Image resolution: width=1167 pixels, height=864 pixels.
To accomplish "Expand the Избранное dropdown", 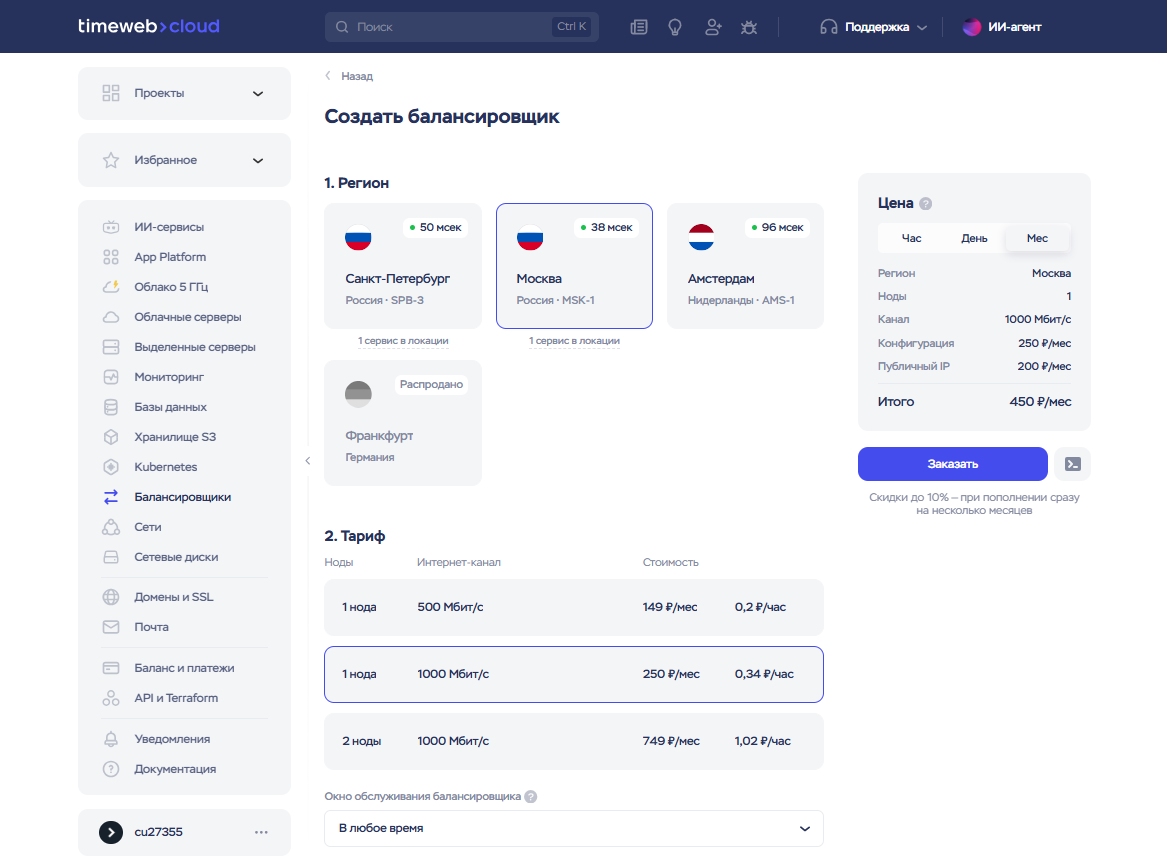I will 184,160.
